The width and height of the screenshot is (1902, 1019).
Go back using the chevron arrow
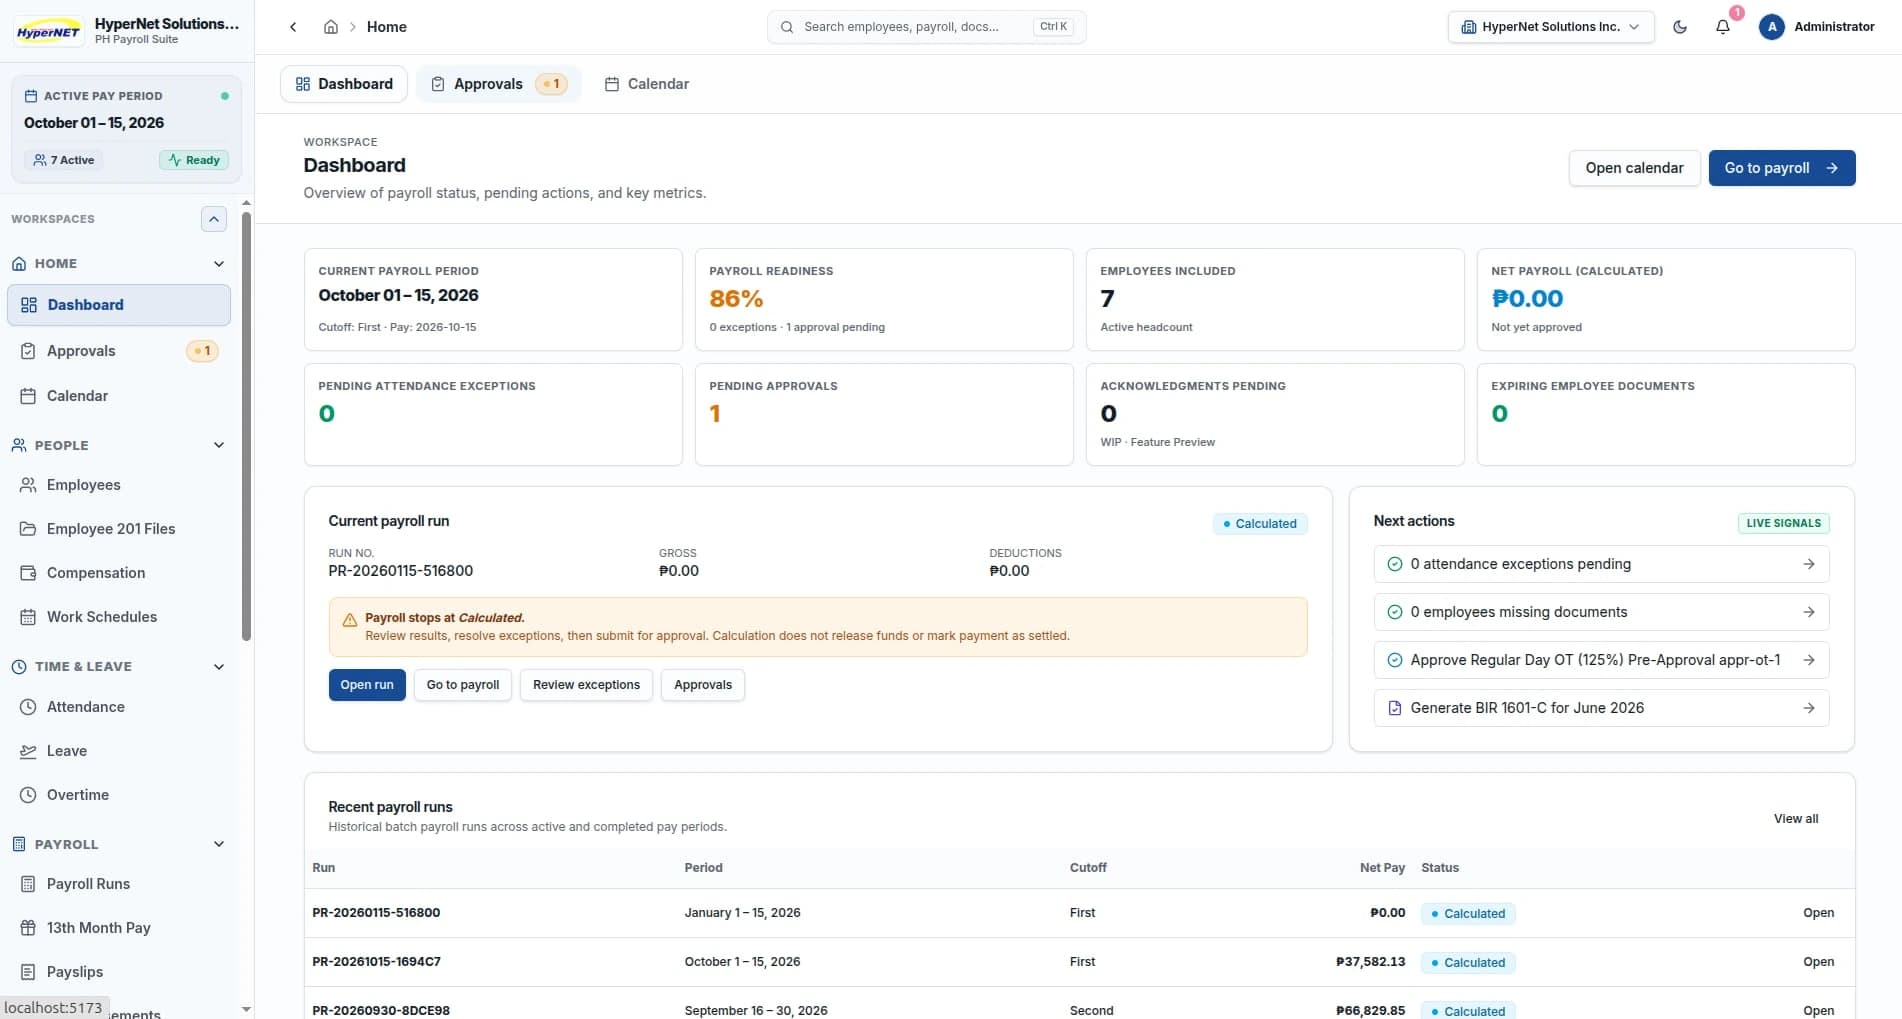click(x=293, y=27)
